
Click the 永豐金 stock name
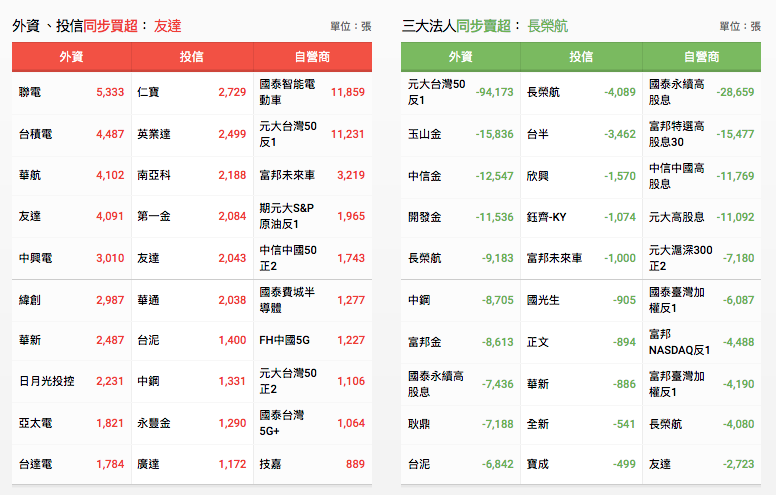[154, 423]
